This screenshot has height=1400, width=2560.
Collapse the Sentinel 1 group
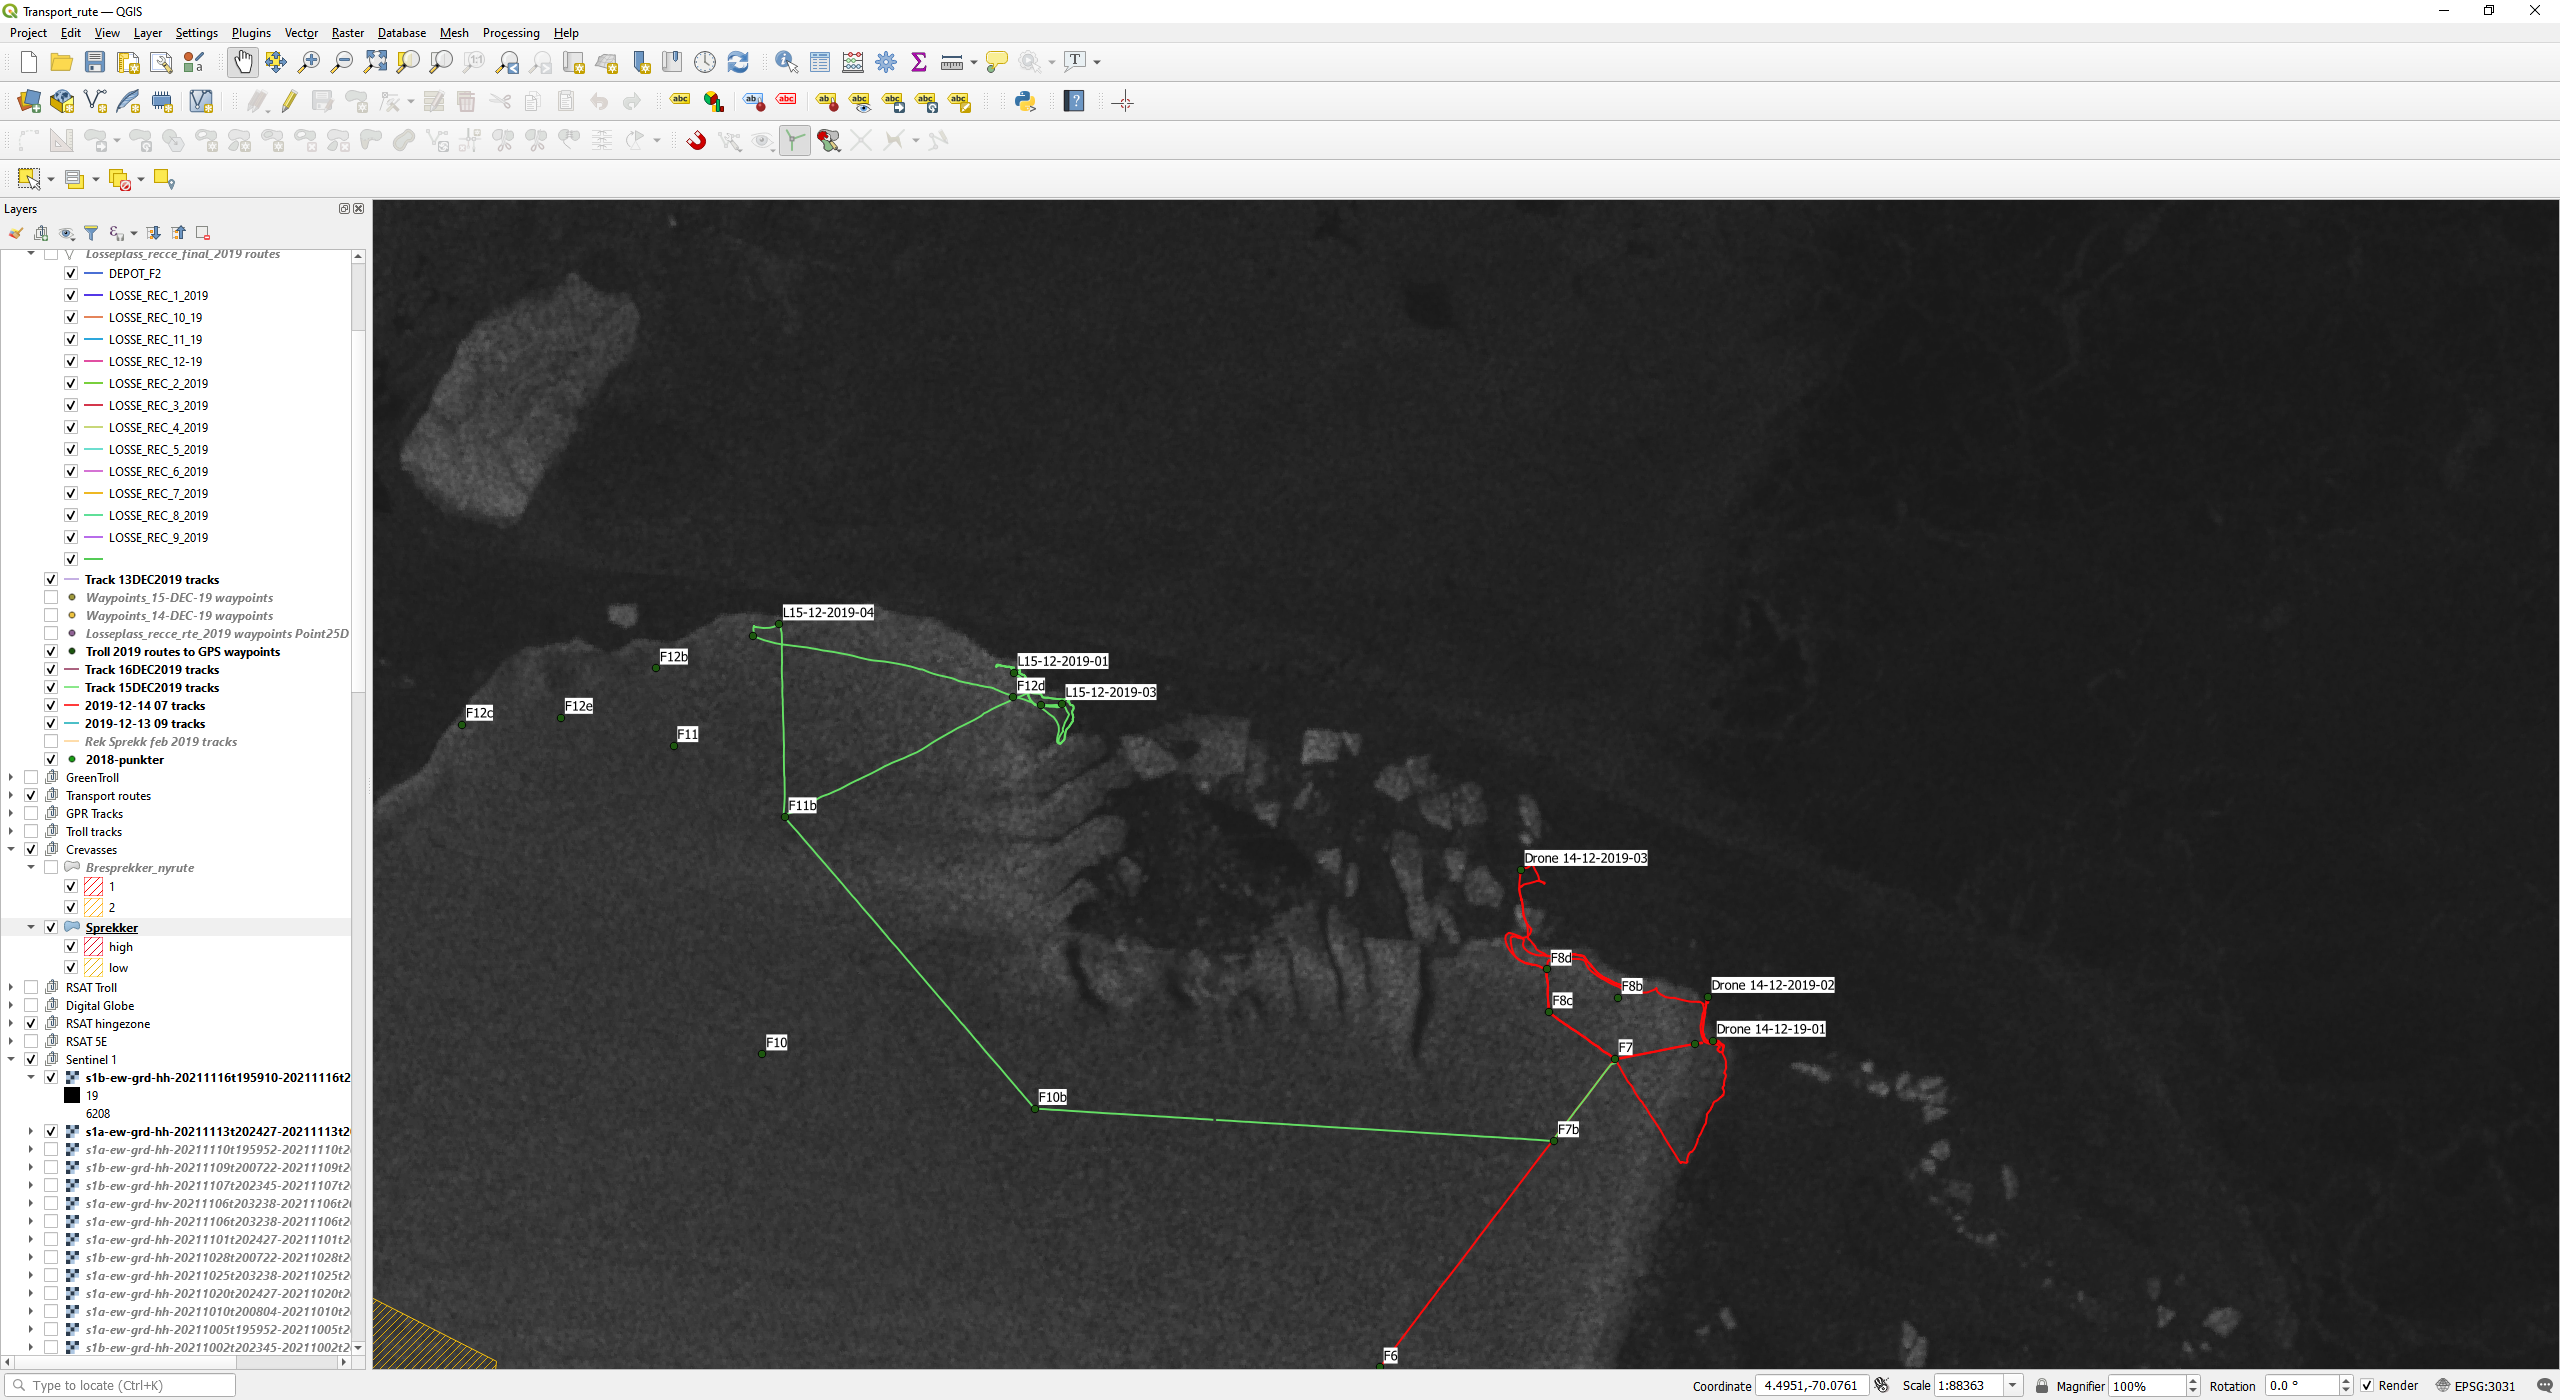(x=11, y=1059)
